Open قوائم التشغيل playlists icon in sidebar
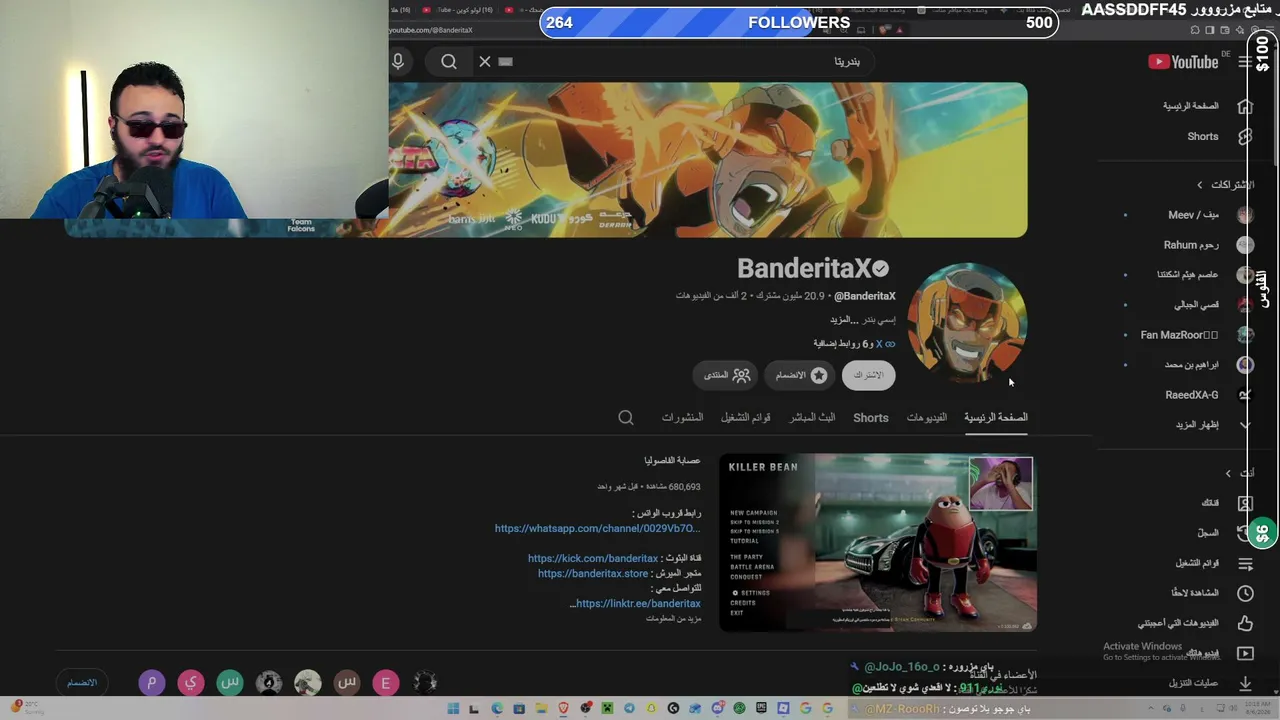Image resolution: width=1280 pixels, height=720 pixels. point(1245,563)
